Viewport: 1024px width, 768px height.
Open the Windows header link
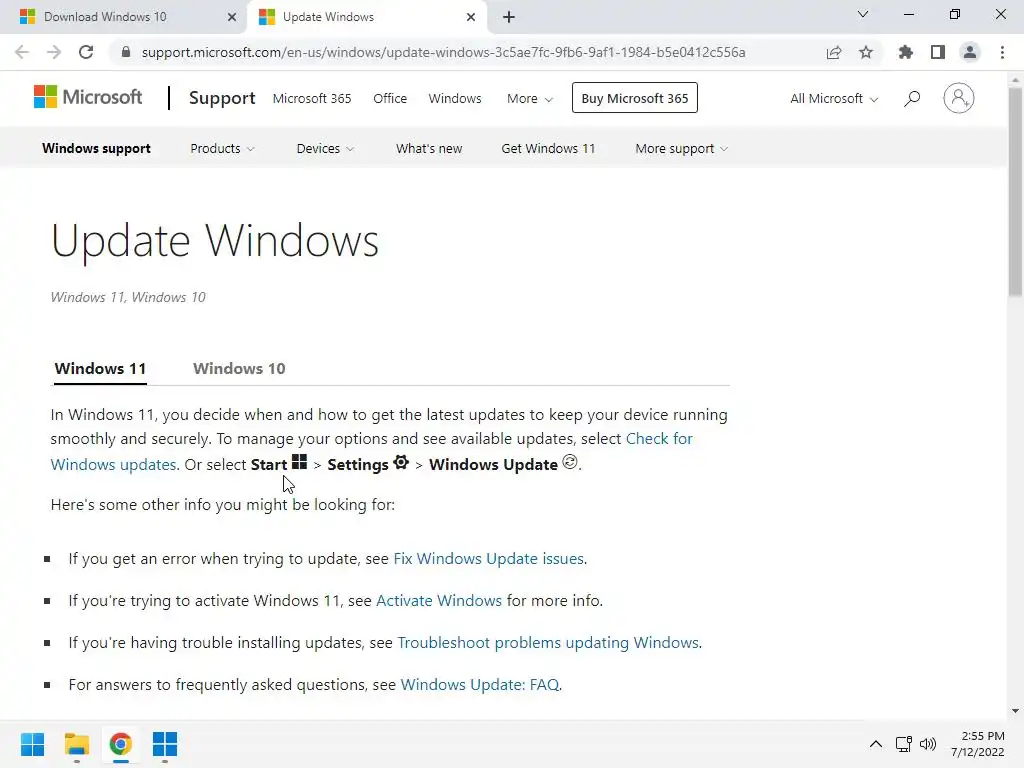455,99
